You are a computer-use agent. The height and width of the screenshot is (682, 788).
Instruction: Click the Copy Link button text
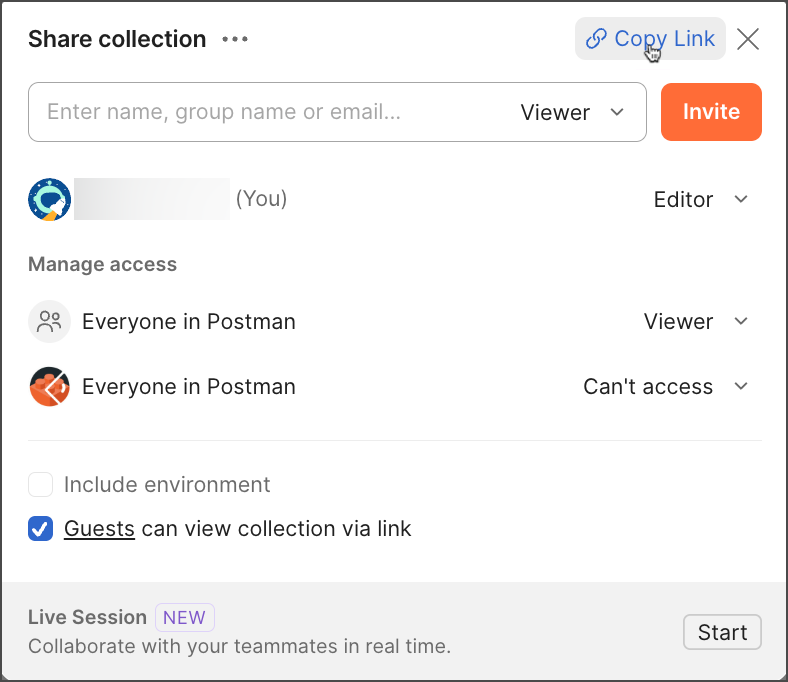pos(664,39)
